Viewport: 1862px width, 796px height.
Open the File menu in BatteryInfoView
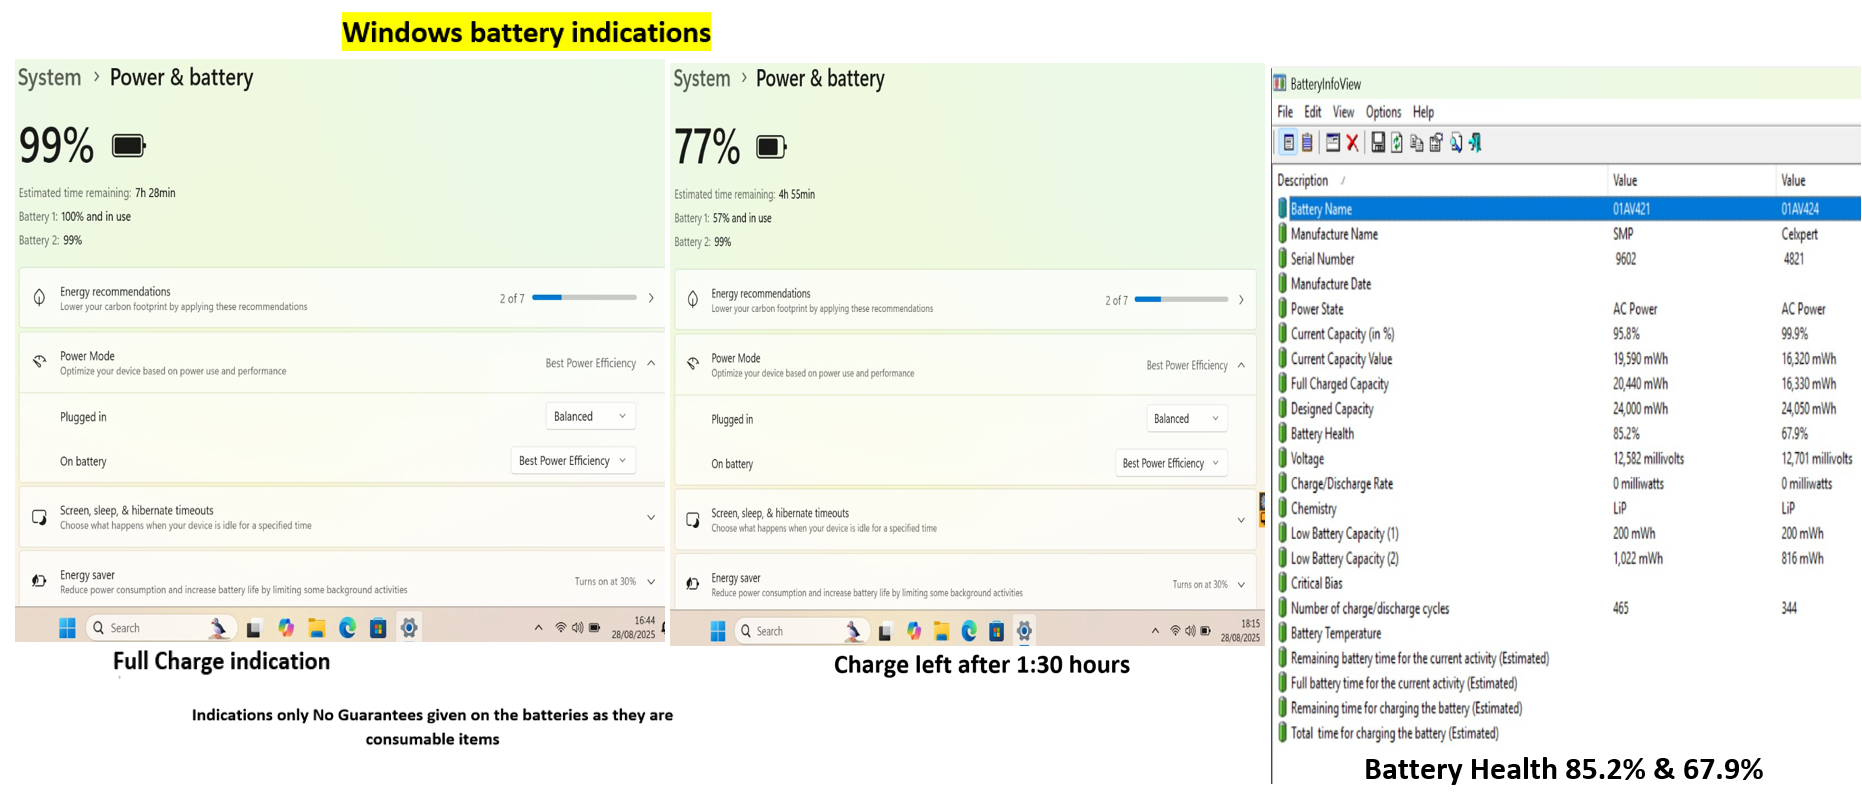coord(1285,112)
